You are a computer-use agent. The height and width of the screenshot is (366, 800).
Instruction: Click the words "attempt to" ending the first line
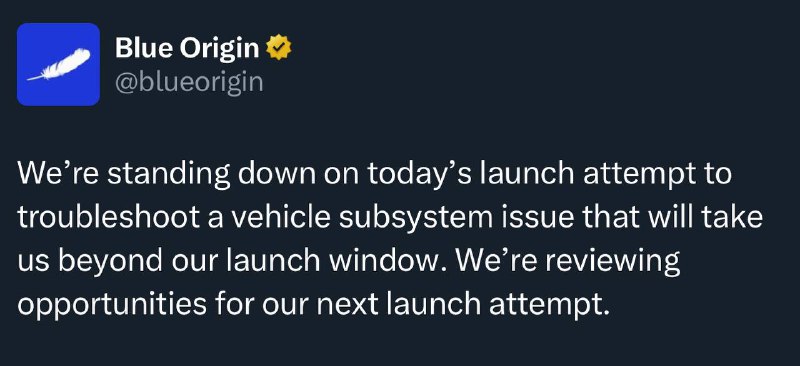coord(657,175)
